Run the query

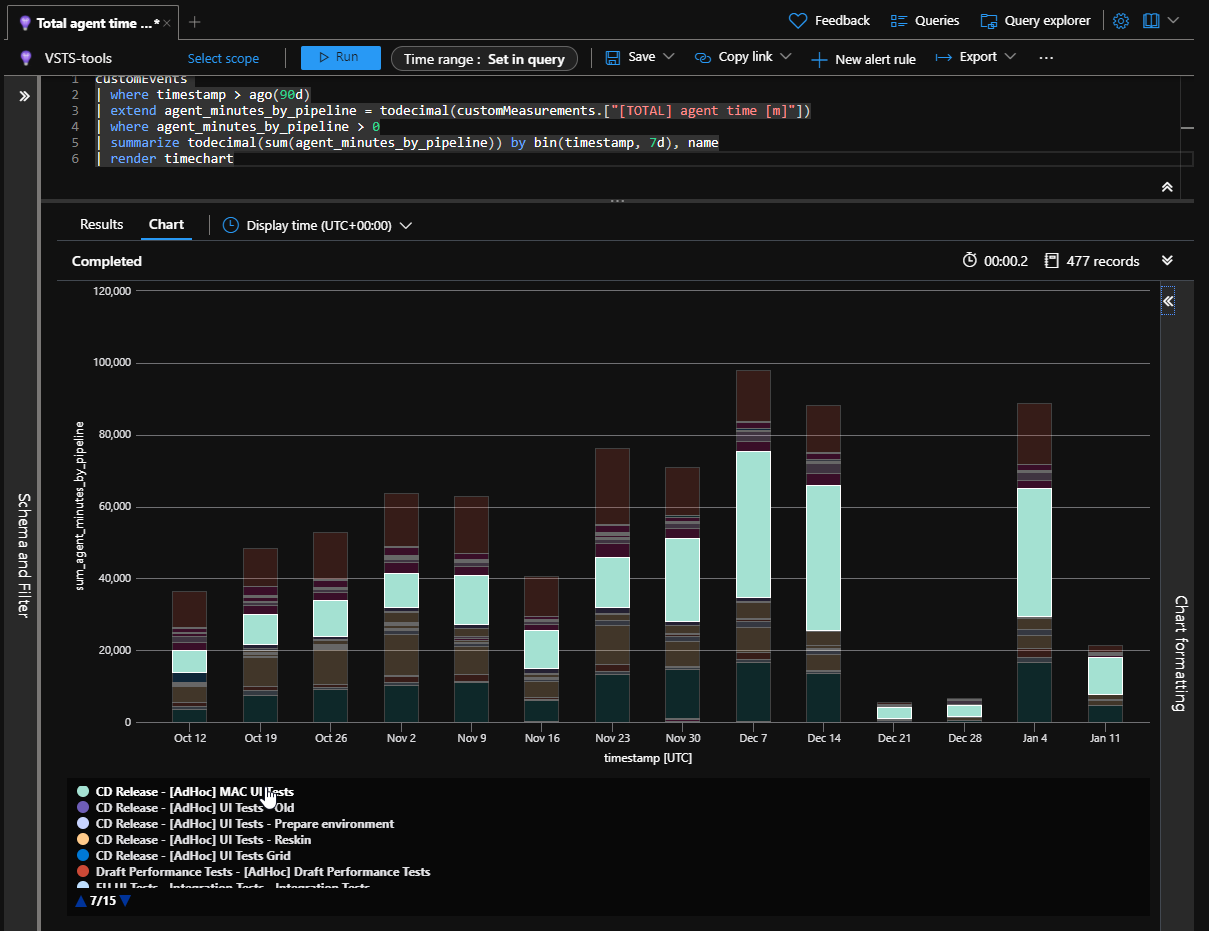(340, 58)
